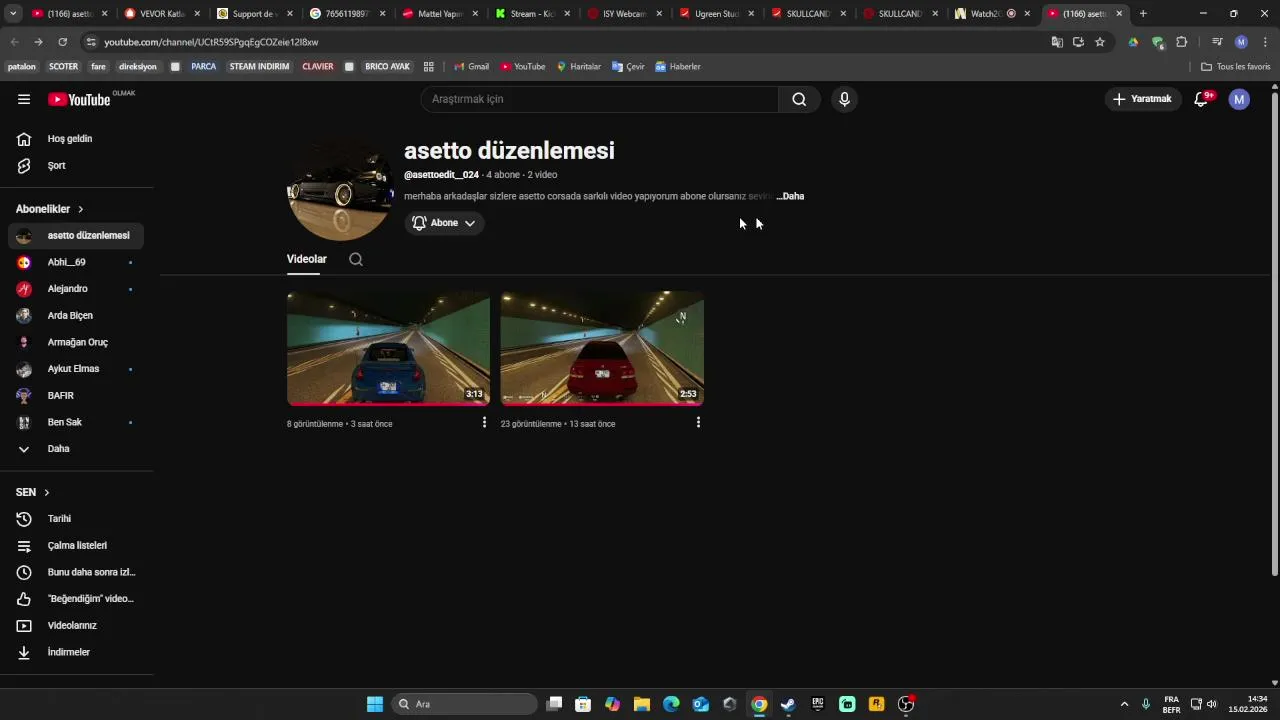Open OBS Studio from the taskbar
This screenshot has width=1280, height=720.
(x=906, y=704)
